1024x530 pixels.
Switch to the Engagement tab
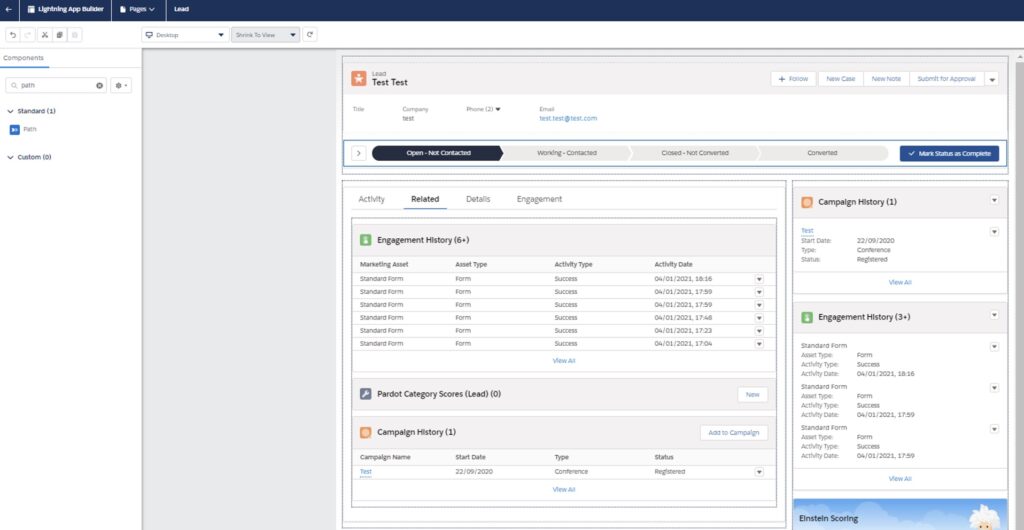click(539, 199)
